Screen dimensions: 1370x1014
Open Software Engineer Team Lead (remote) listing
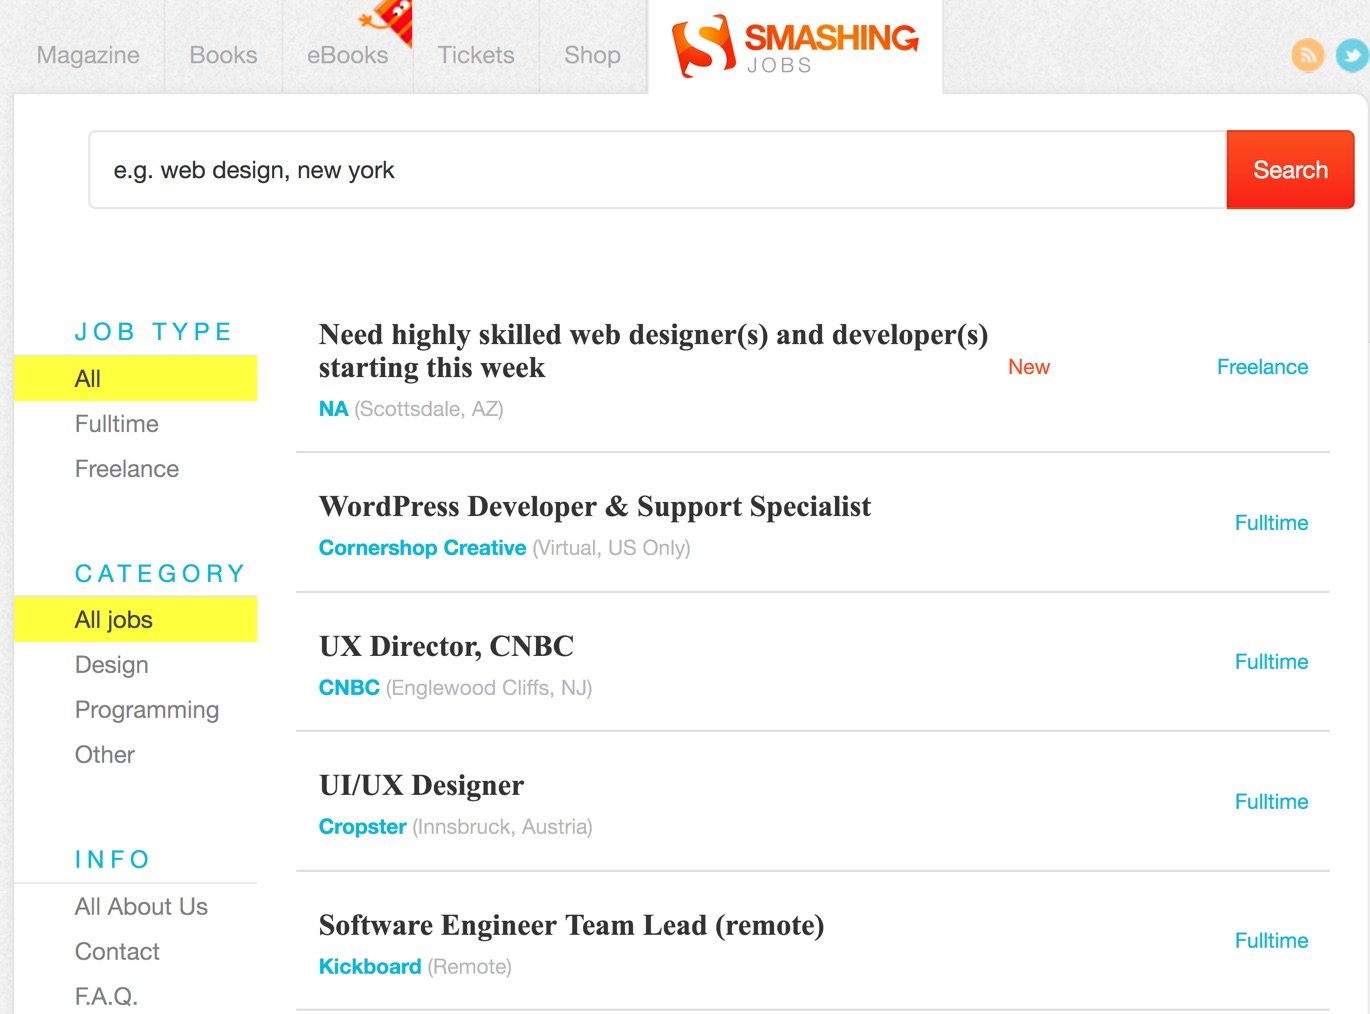click(571, 926)
